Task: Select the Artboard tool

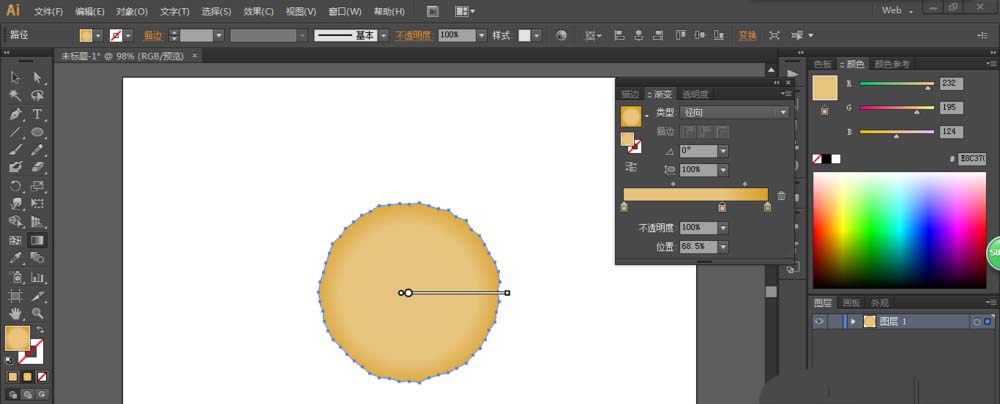Action: [16, 296]
